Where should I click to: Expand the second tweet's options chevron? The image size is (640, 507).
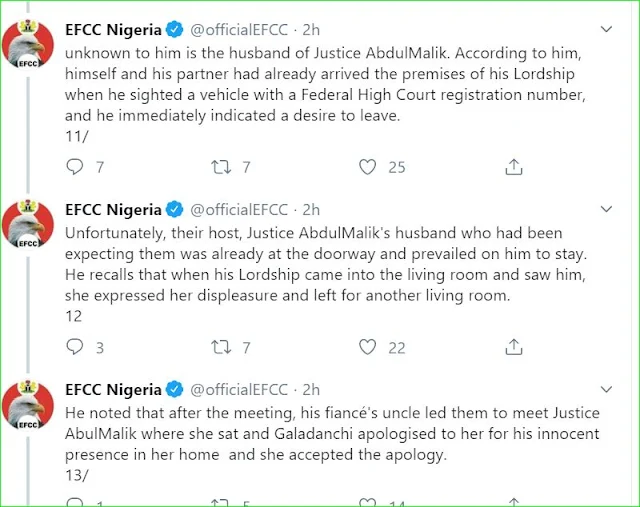pyautogui.click(x=608, y=209)
